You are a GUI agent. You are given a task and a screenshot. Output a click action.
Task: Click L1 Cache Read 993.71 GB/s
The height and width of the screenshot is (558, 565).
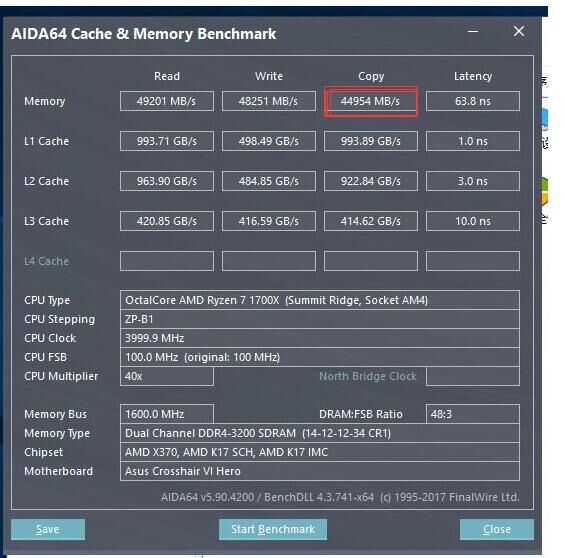point(167,141)
